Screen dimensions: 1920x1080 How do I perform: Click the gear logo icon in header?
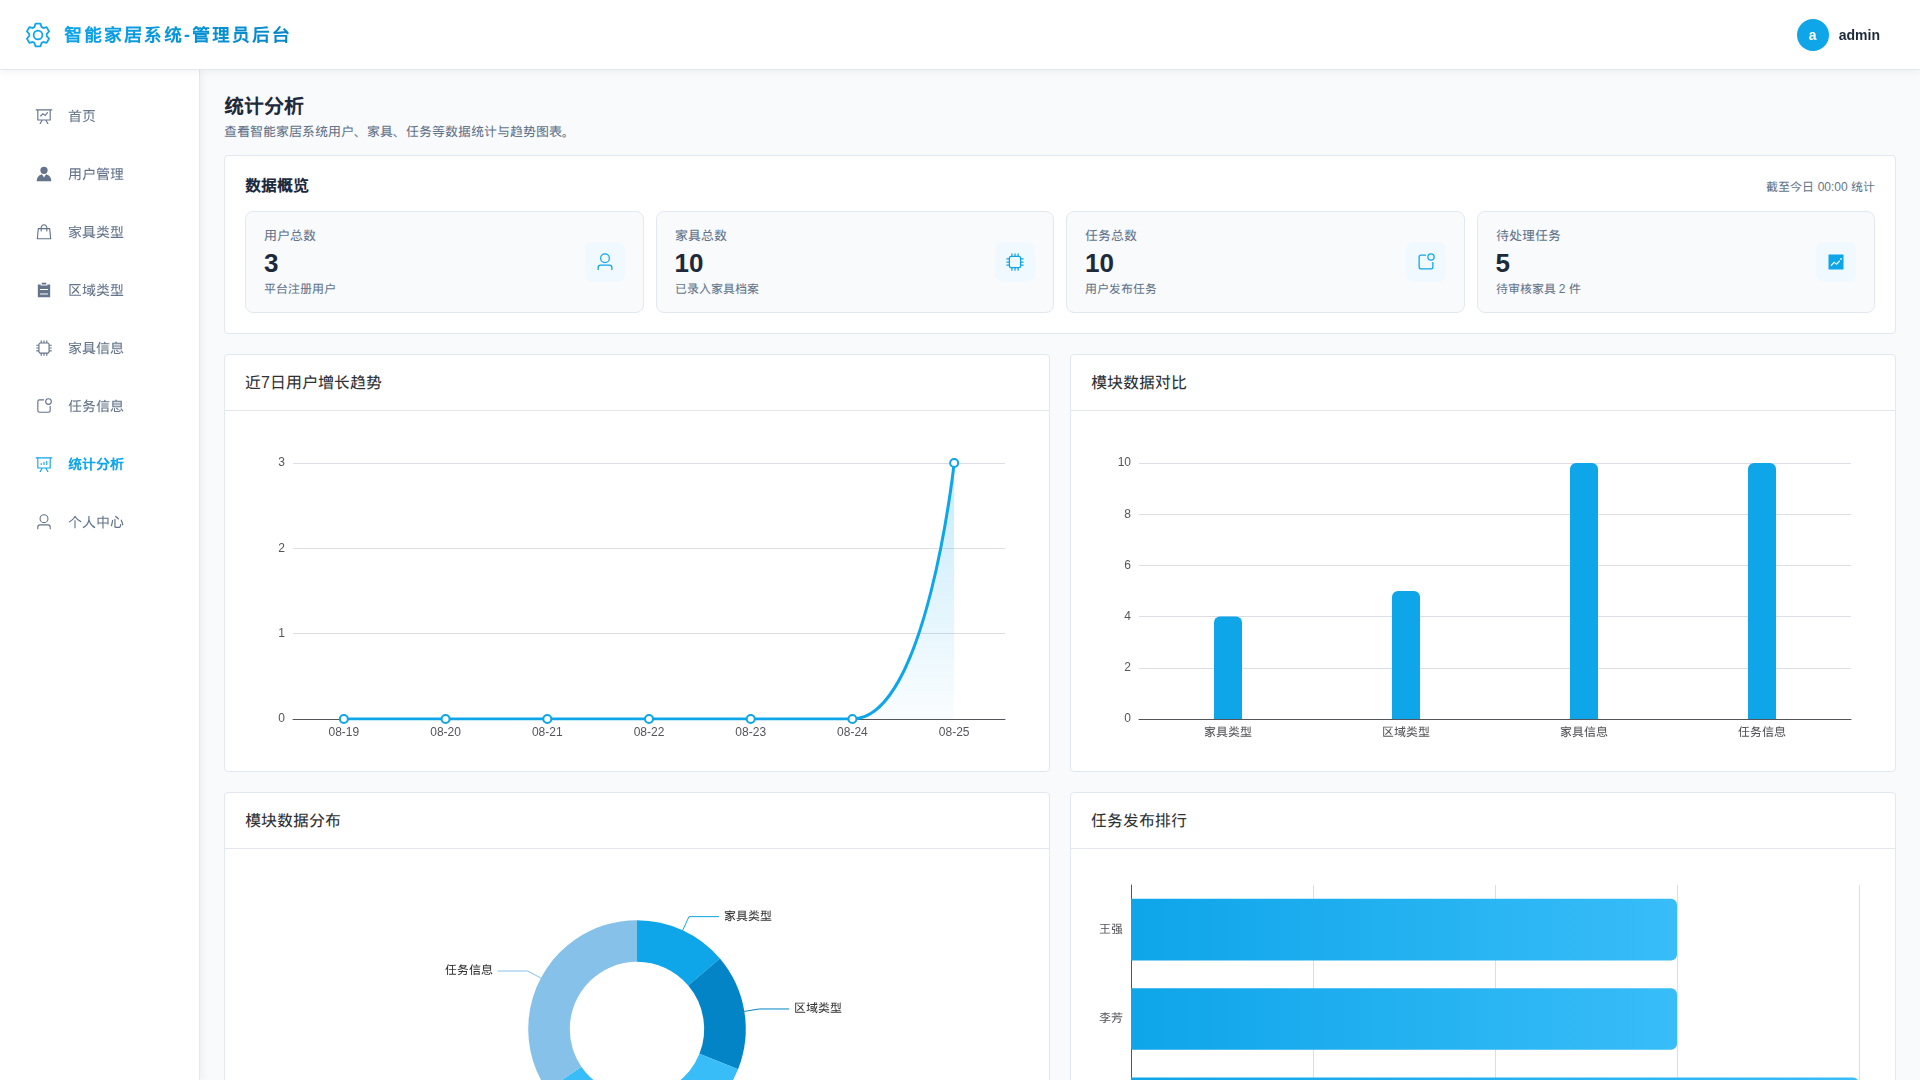(x=38, y=35)
